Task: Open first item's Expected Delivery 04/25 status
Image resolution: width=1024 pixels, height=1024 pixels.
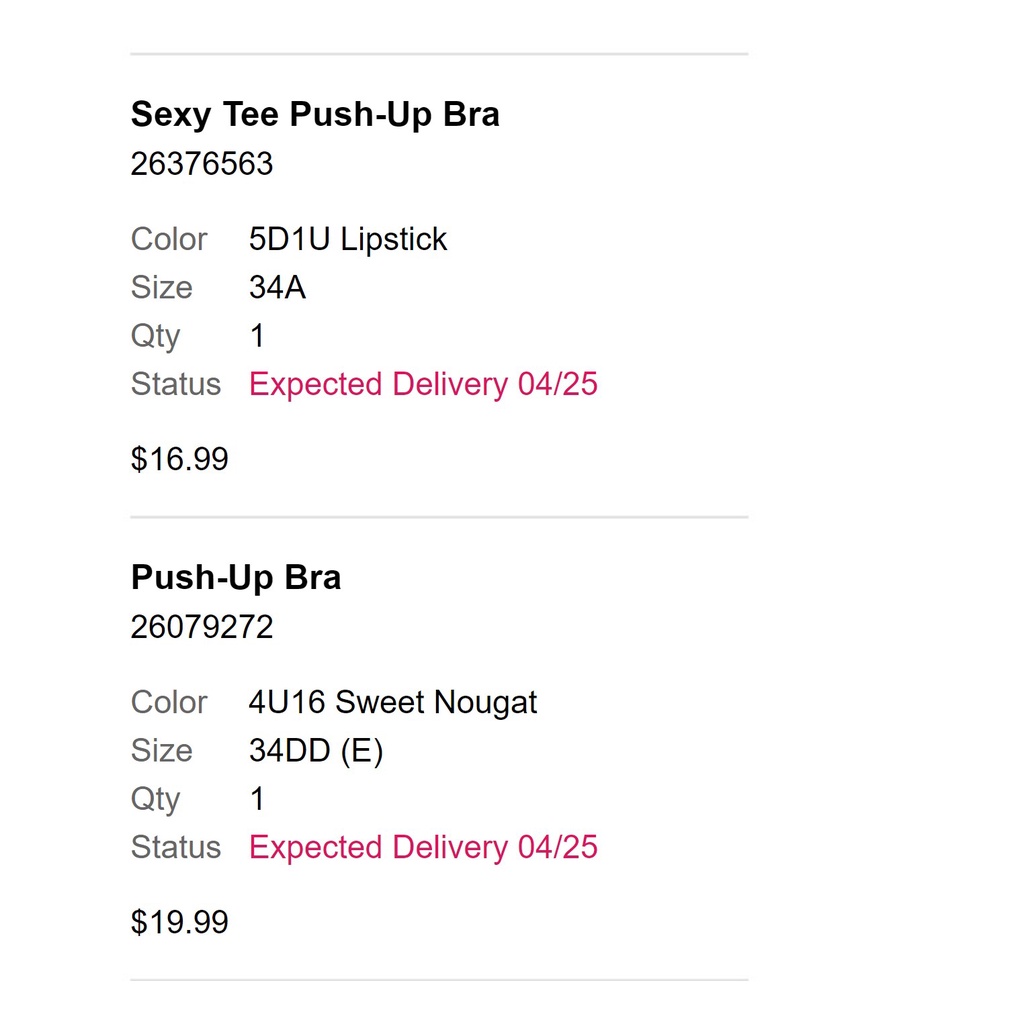Action: coord(423,384)
